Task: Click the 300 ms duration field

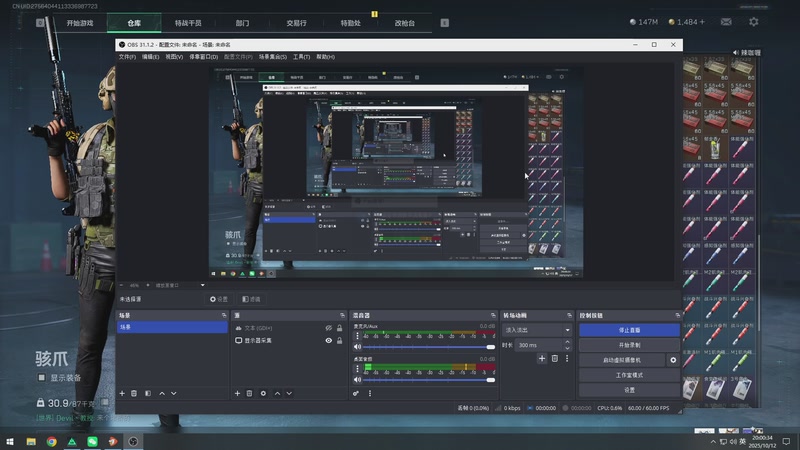Action: 539,345
